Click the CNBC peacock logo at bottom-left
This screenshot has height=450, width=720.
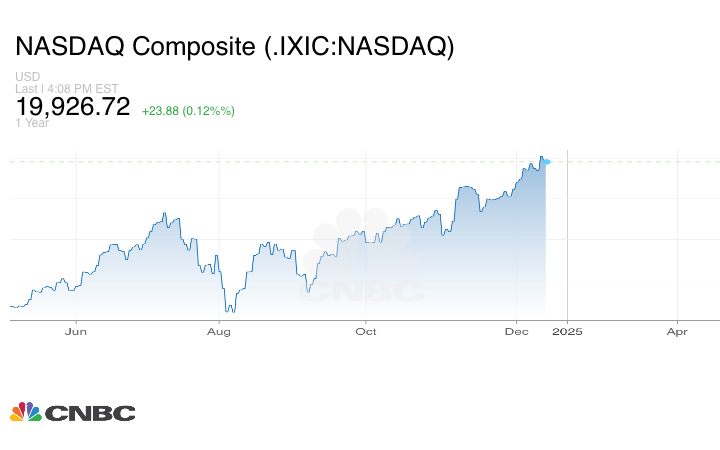point(26,412)
